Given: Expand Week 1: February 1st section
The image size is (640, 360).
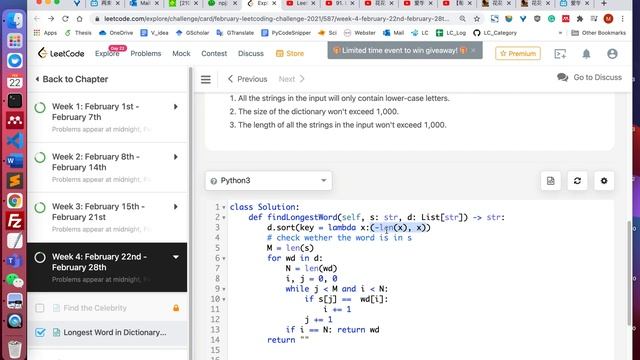Looking at the screenshot, I should tap(176, 107).
